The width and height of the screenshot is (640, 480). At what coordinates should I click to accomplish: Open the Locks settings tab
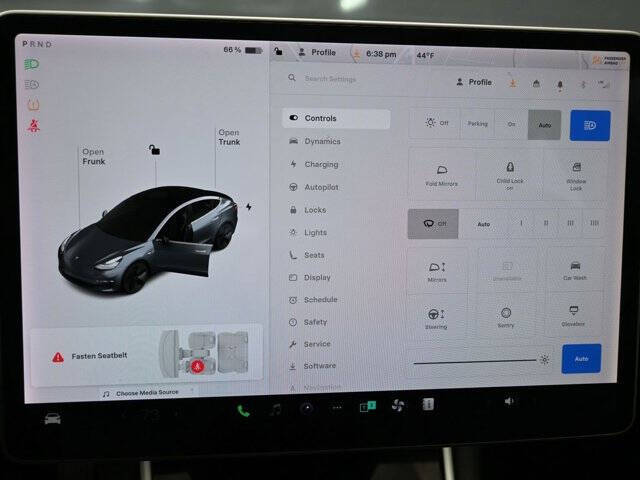point(307,210)
